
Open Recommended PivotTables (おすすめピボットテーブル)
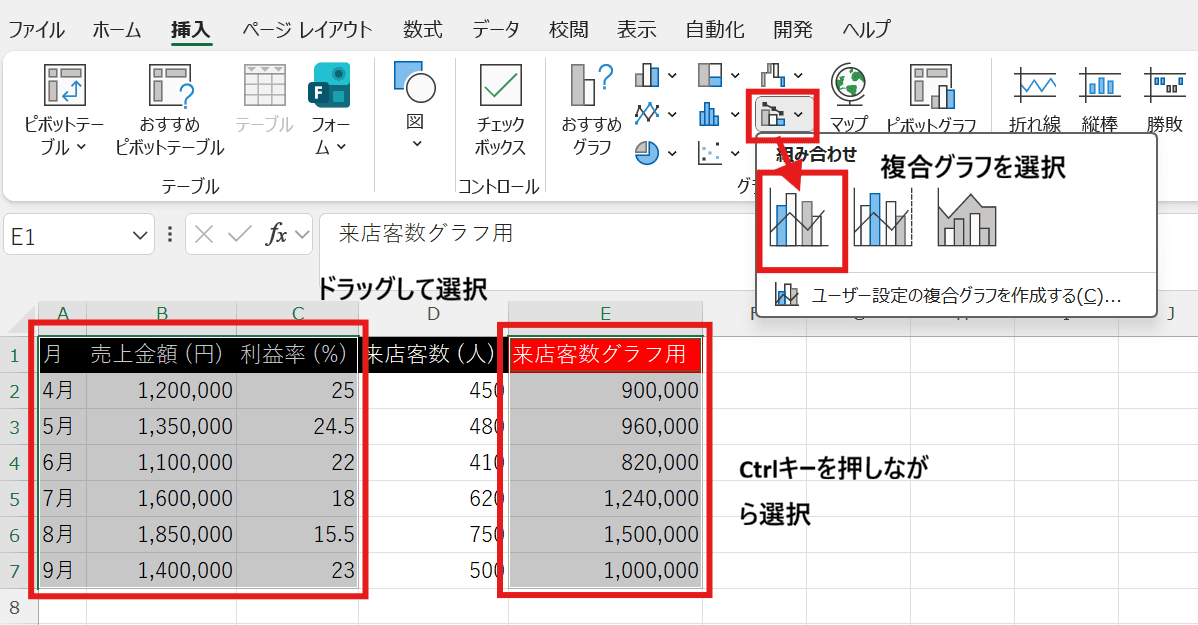[x=169, y=86]
